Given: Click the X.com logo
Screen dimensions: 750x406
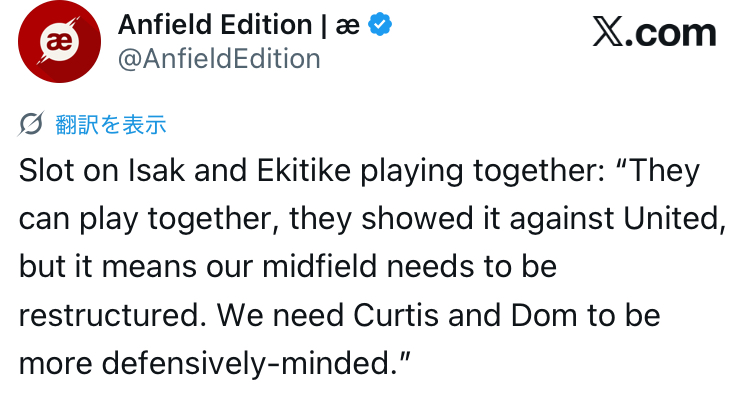Looking at the screenshot, I should (x=655, y=34).
